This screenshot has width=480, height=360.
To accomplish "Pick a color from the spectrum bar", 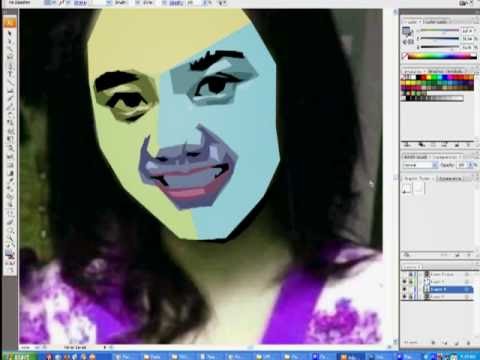I will click(x=442, y=56).
